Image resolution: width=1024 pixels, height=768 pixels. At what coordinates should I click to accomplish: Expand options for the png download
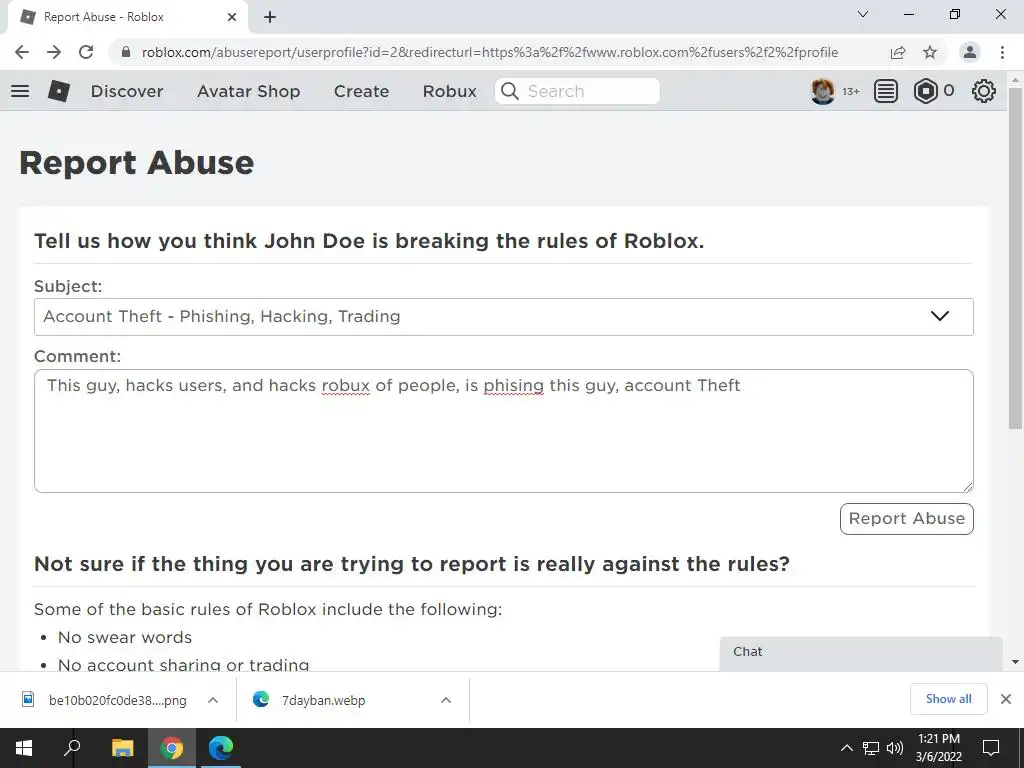pos(213,700)
